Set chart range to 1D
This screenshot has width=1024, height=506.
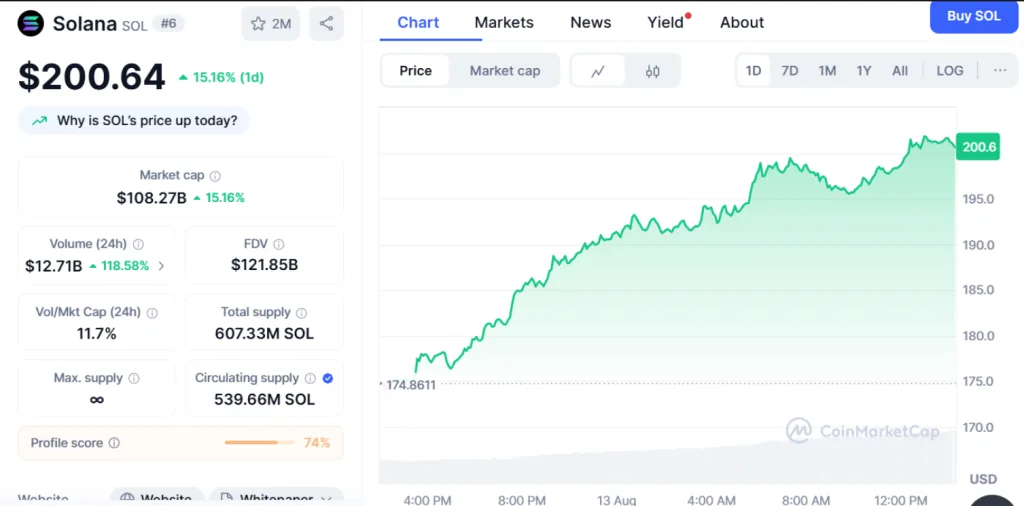click(x=754, y=71)
